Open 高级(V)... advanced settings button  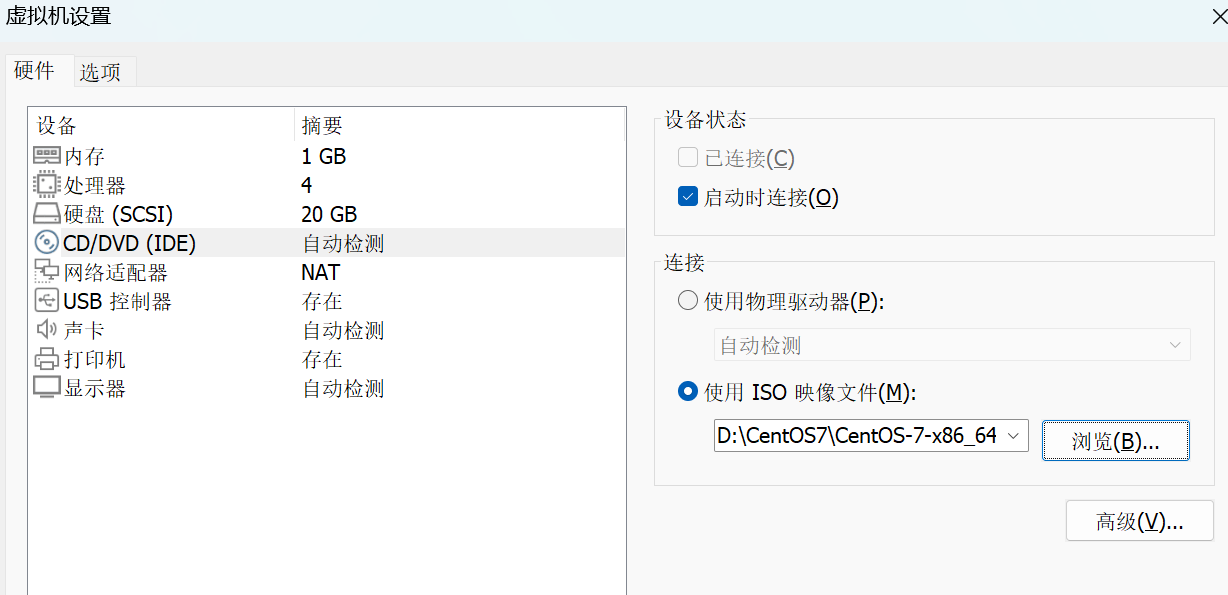(1139, 521)
